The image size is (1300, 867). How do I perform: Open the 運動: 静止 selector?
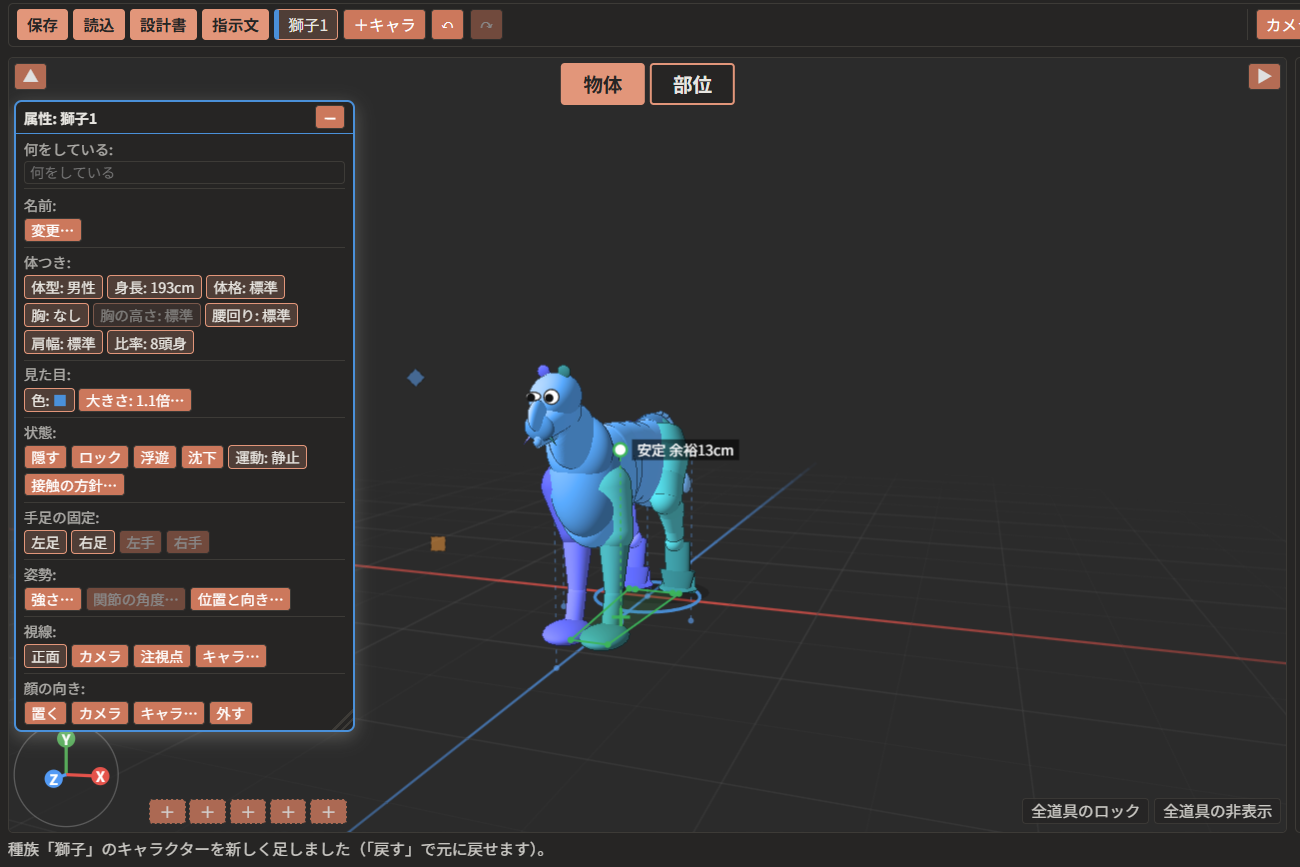point(267,458)
